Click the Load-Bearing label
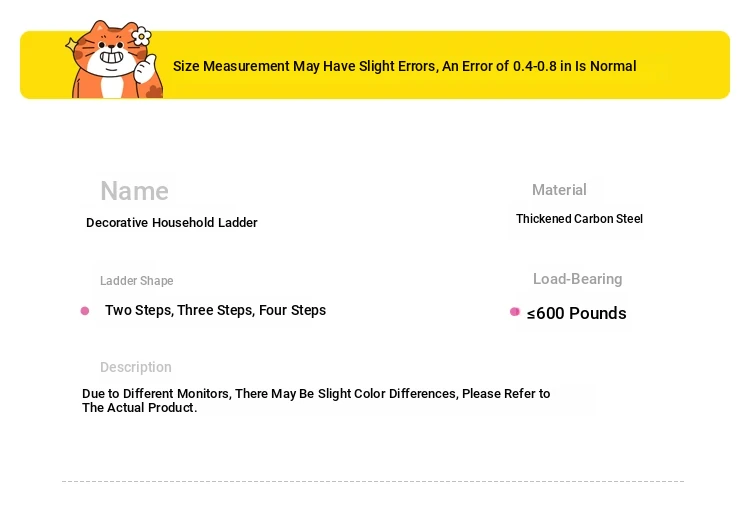The height and width of the screenshot is (516, 750). 577,279
